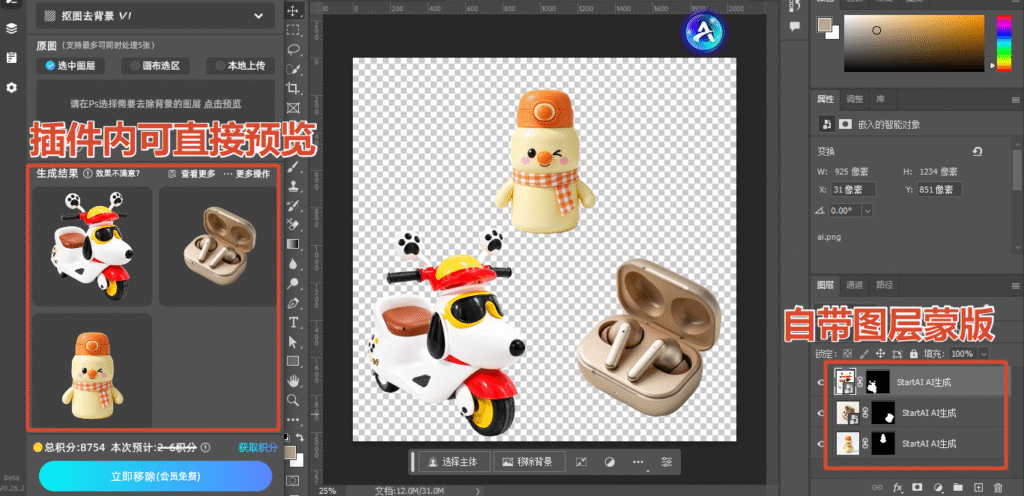Select the Dodge tool
Viewport: 1024px width, 496px height.
[293, 283]
